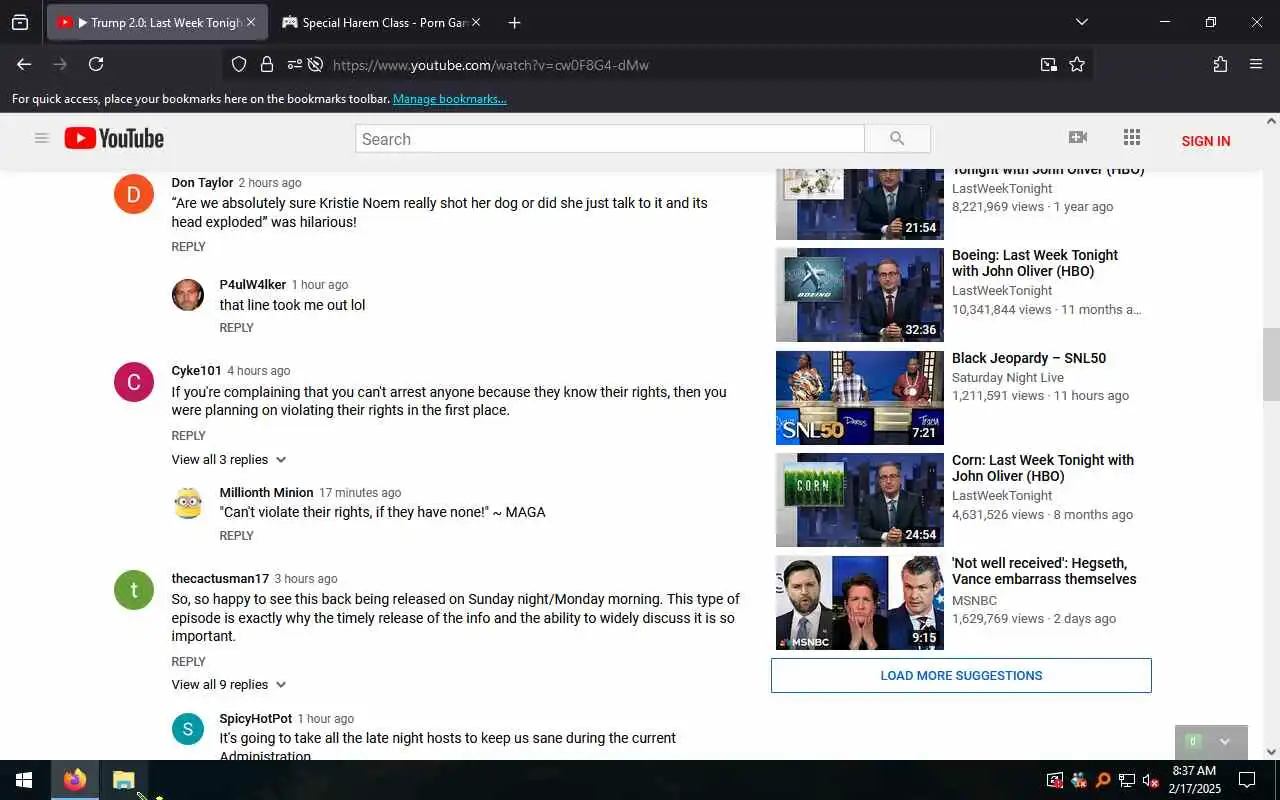Screen dimensions: 1280x800
Task: Click the chevron on the floating bottom-right widget
Action: pos(1225,742)
